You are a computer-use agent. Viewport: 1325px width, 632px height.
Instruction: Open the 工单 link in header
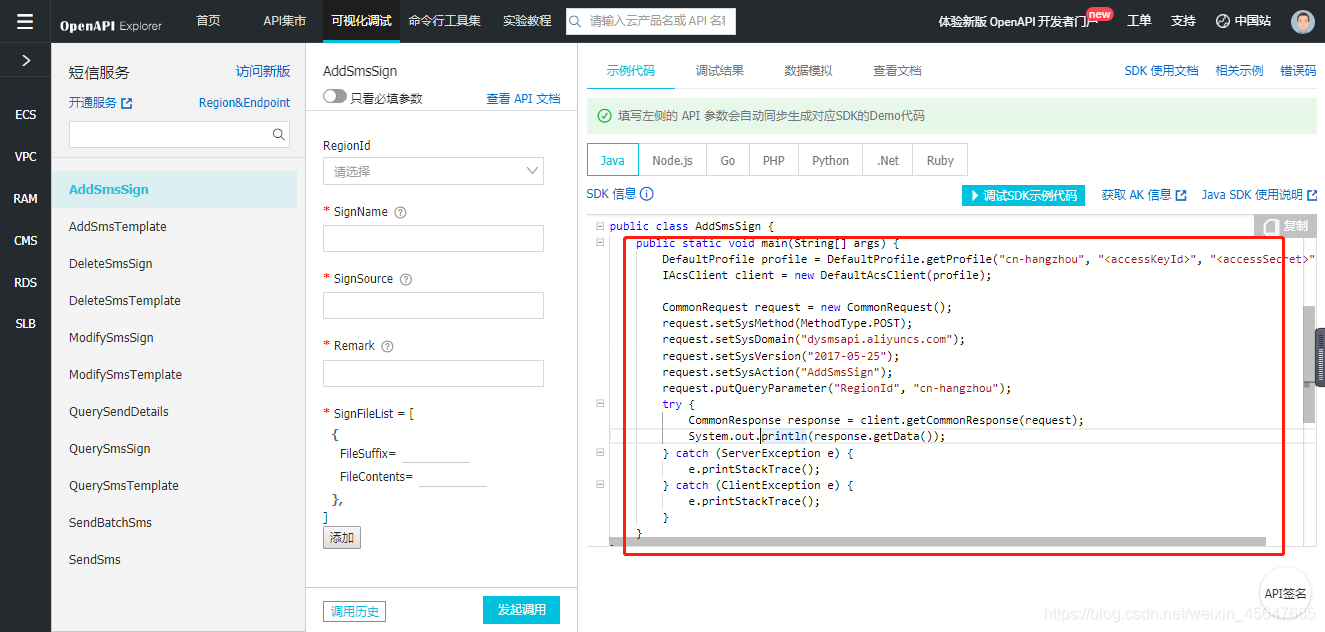pos(1139,21)
